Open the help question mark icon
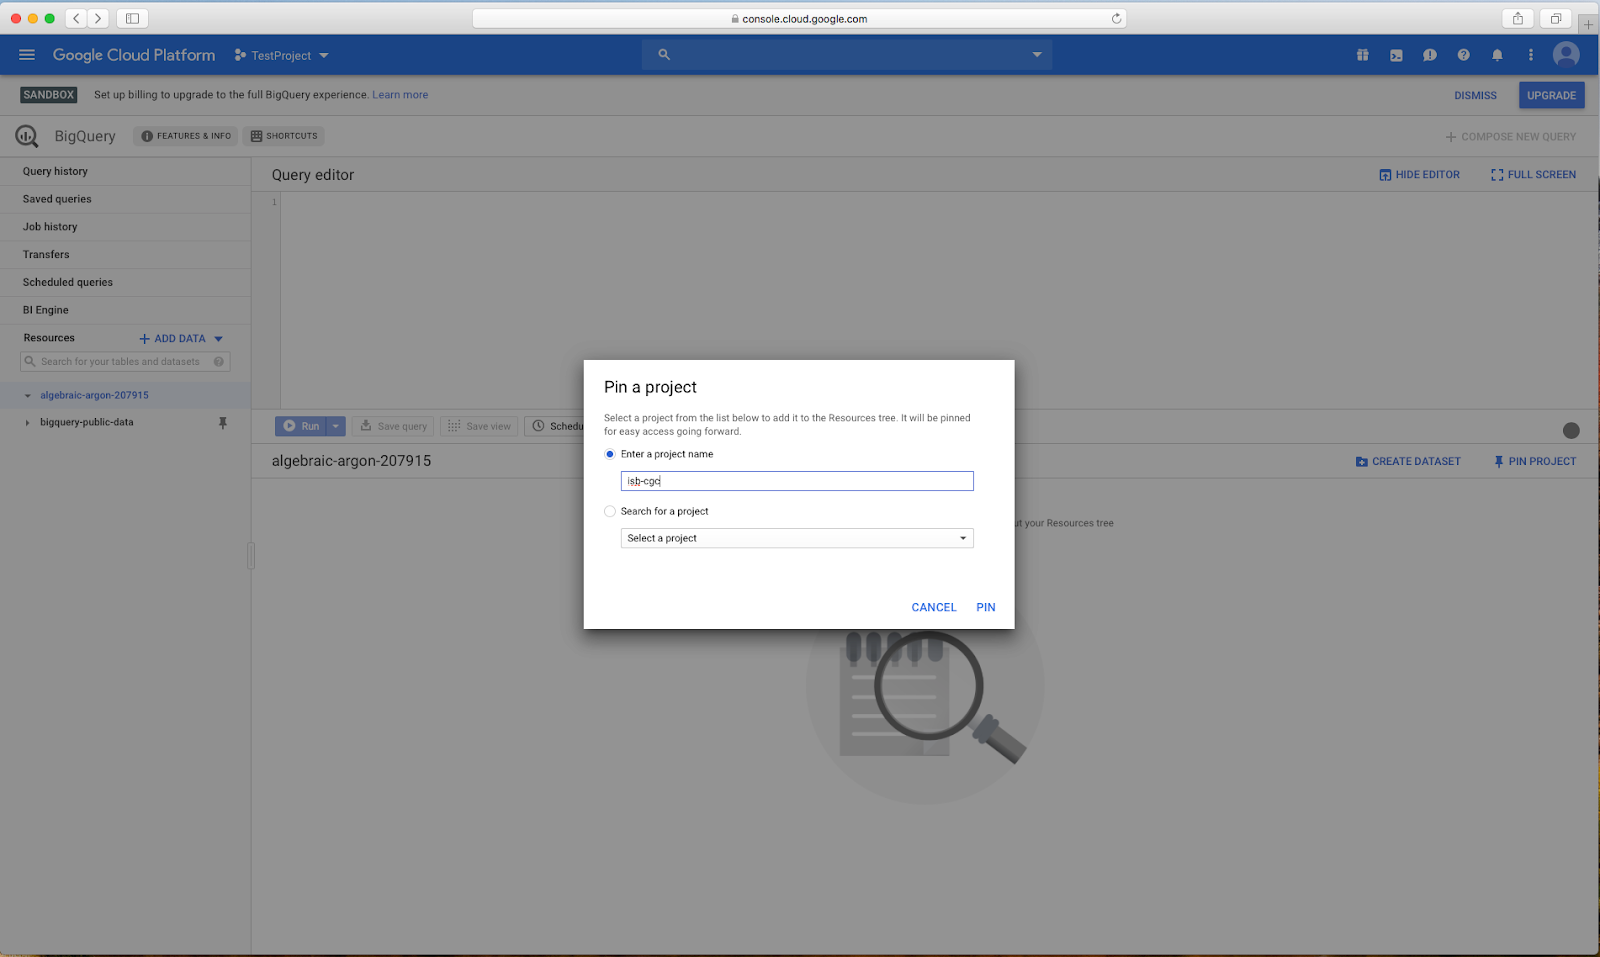The image size is (1600, 957). click(1463, 55)
